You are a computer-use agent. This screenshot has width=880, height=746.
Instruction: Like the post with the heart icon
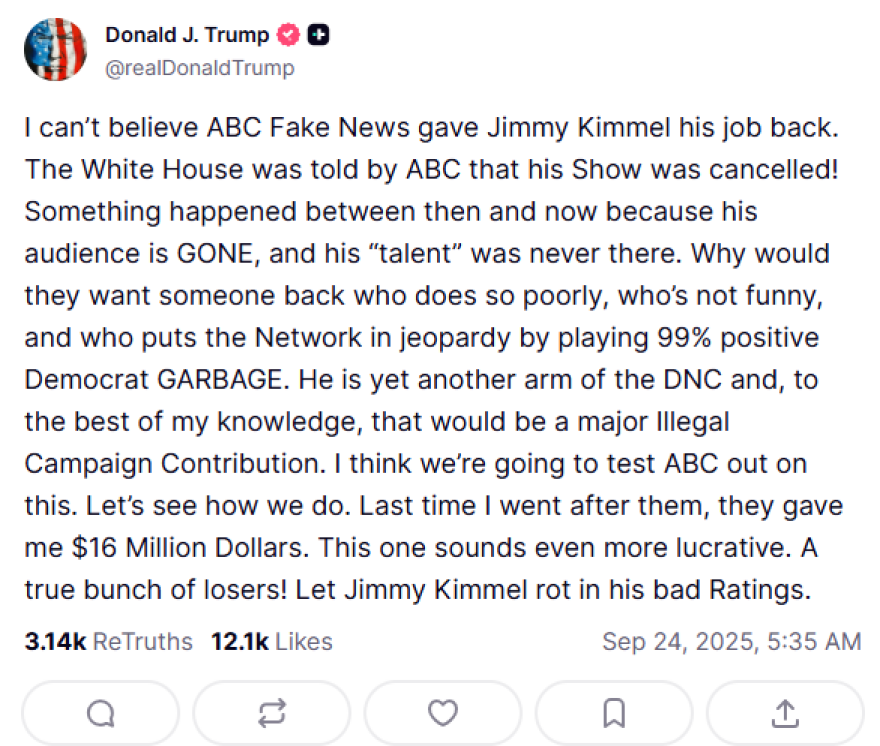pos(443,713)
